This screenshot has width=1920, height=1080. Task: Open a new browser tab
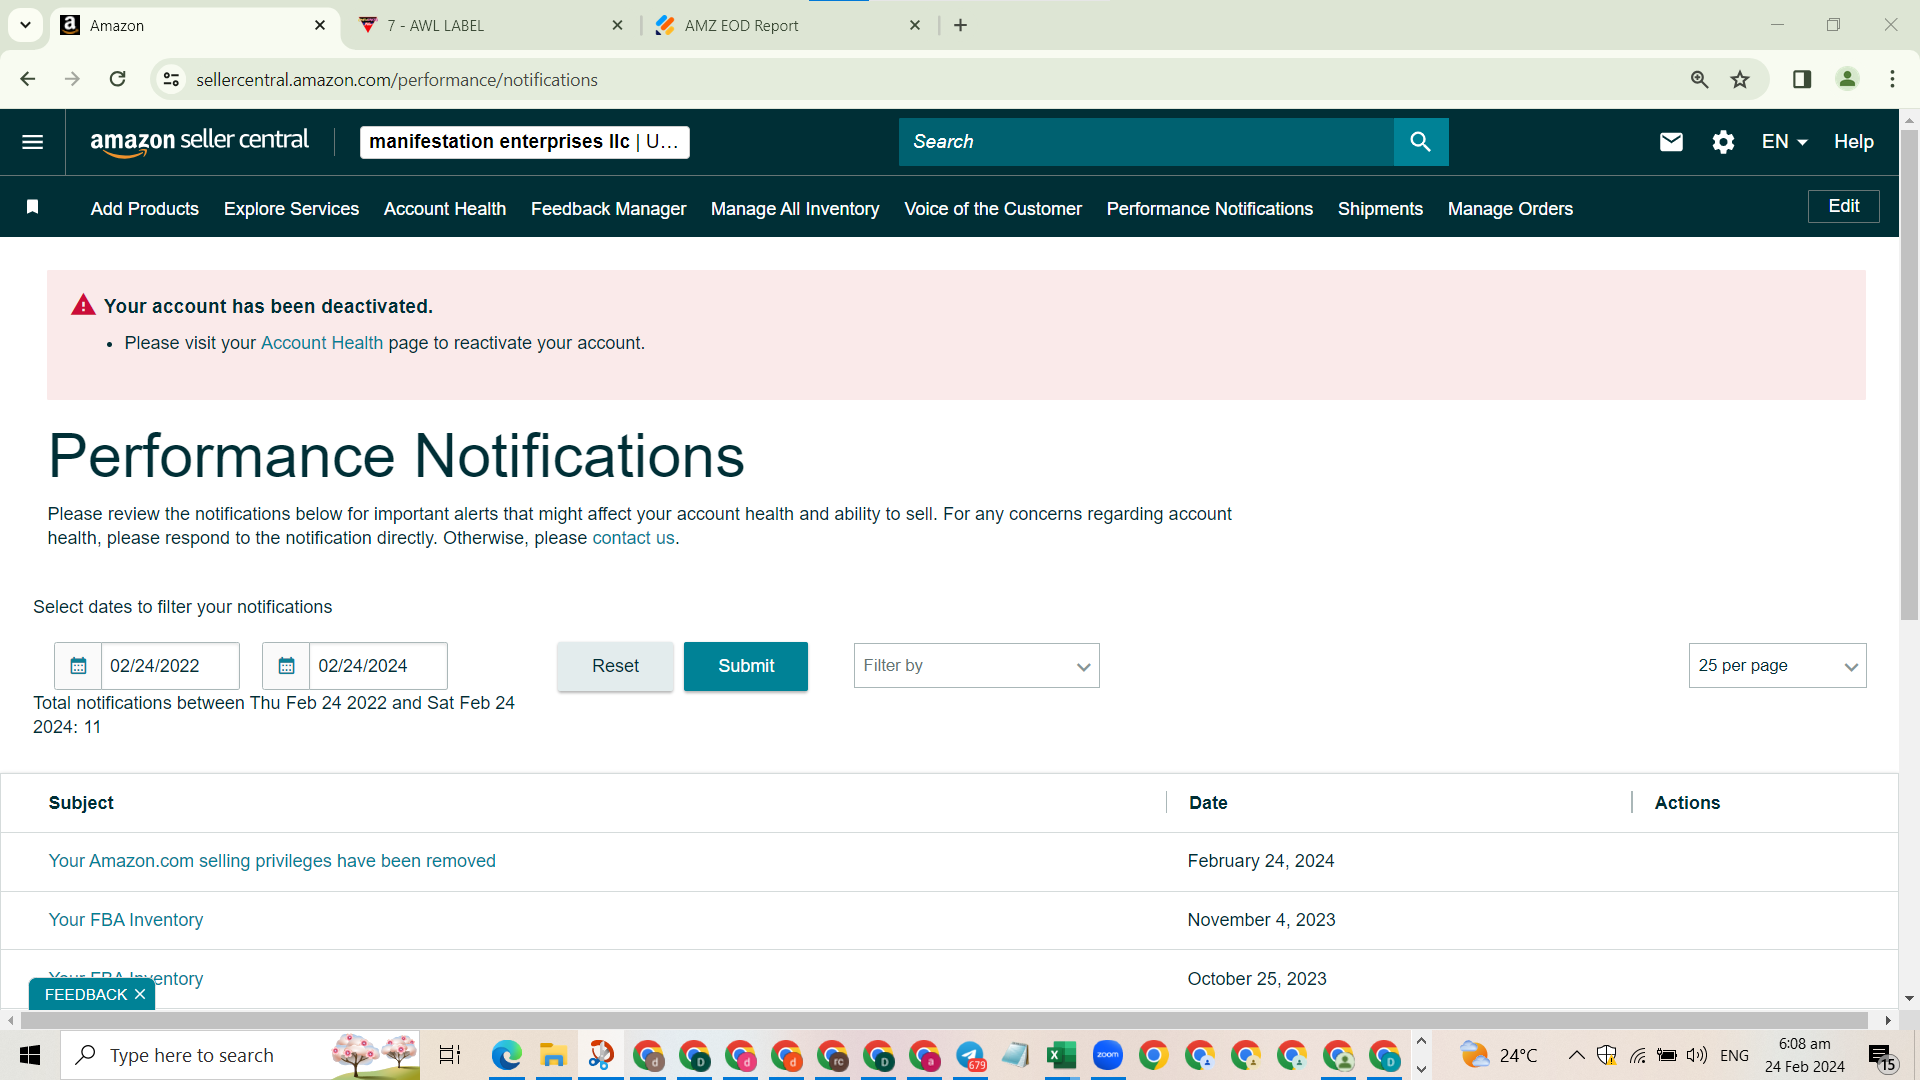tap(960, 25)
